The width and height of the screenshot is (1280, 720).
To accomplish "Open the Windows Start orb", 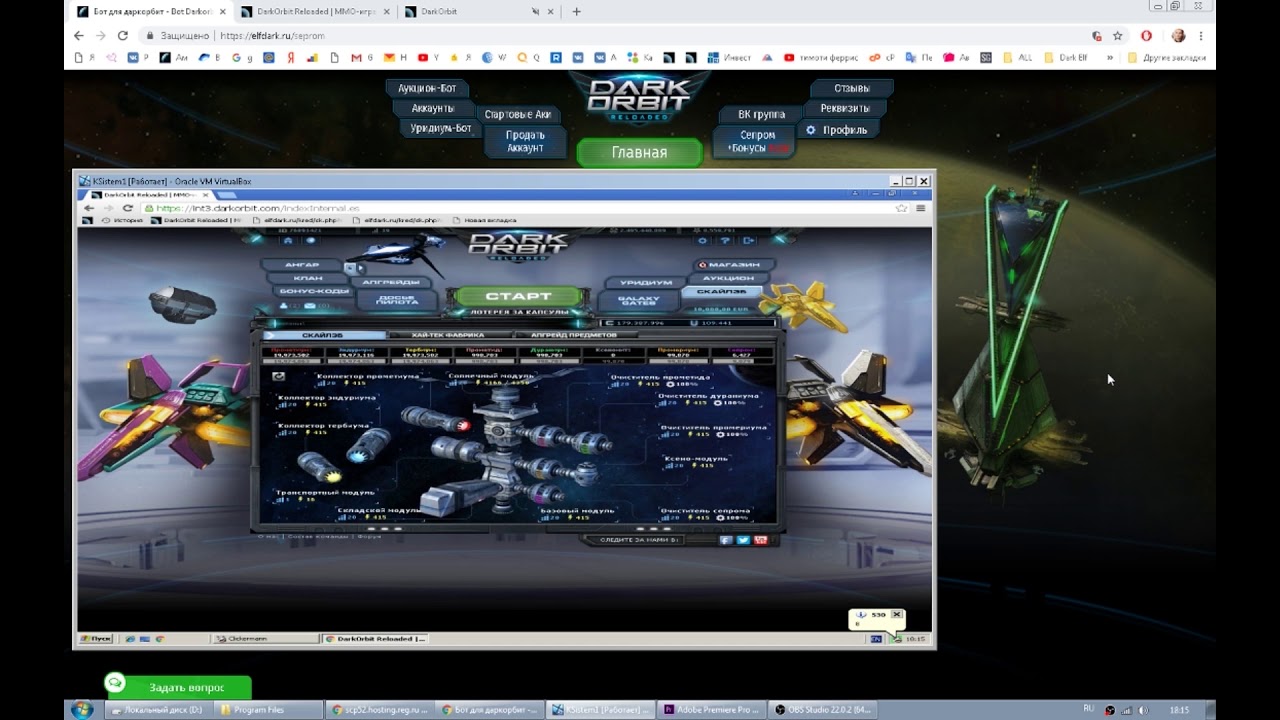I will tap(82, 709).
